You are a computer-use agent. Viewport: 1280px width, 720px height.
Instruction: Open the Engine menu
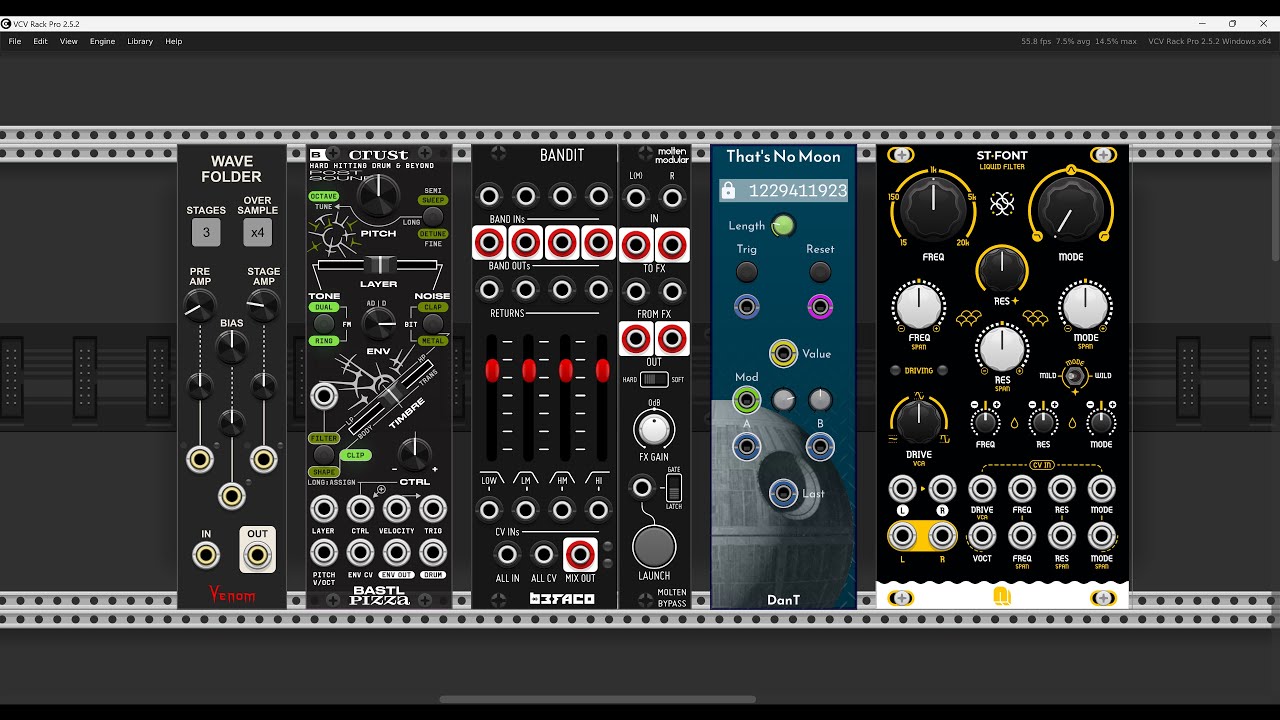coord(102,41)
